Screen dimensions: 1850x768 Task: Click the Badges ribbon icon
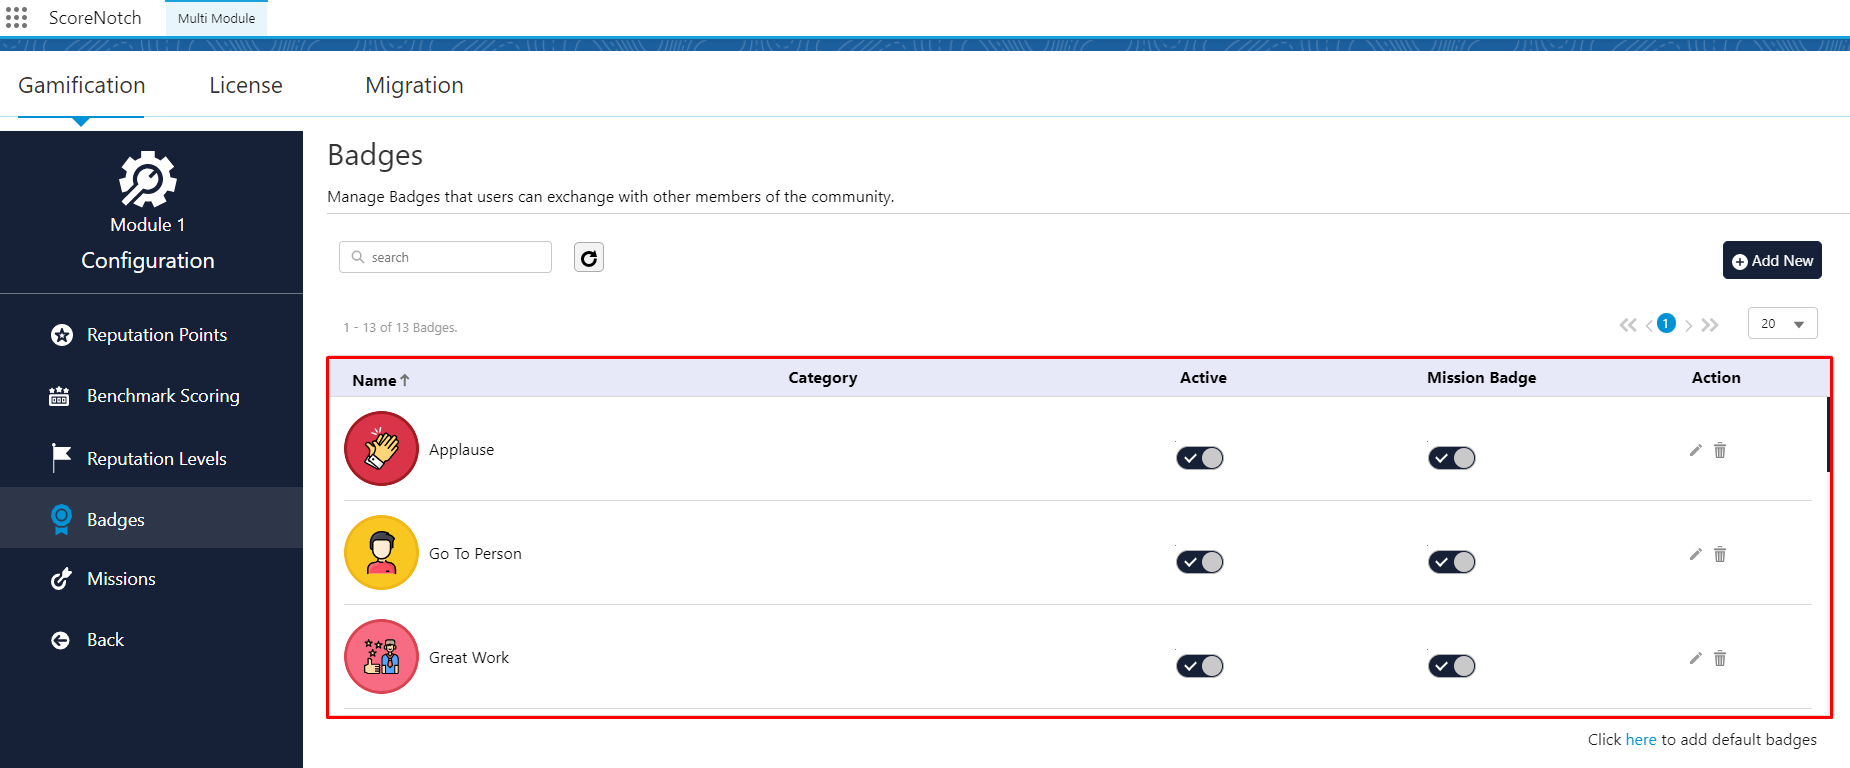61,519
